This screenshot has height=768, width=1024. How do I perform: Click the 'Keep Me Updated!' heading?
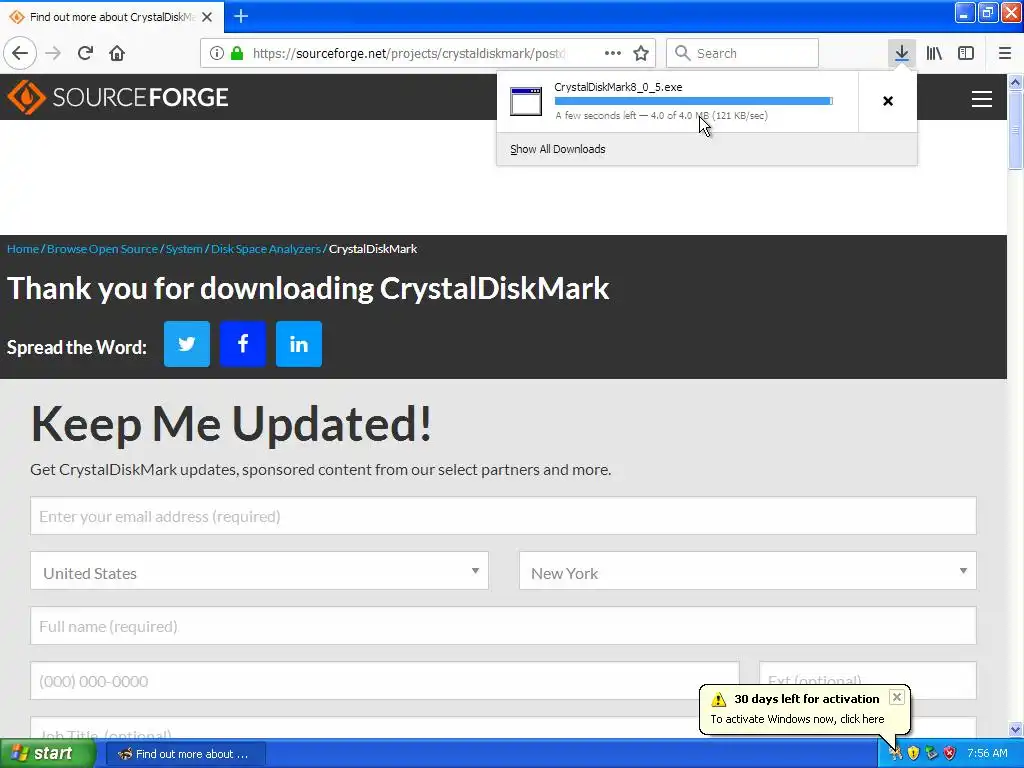(x=231, y=424)
